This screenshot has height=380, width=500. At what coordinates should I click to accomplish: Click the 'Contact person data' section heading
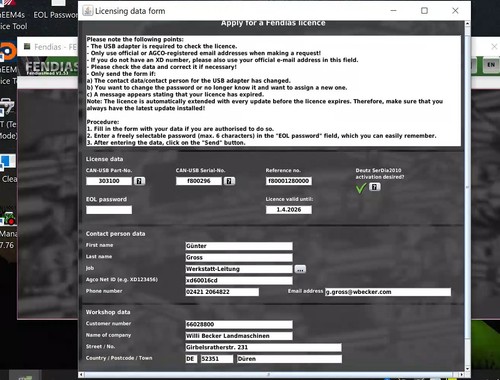(x=115, y=234)
